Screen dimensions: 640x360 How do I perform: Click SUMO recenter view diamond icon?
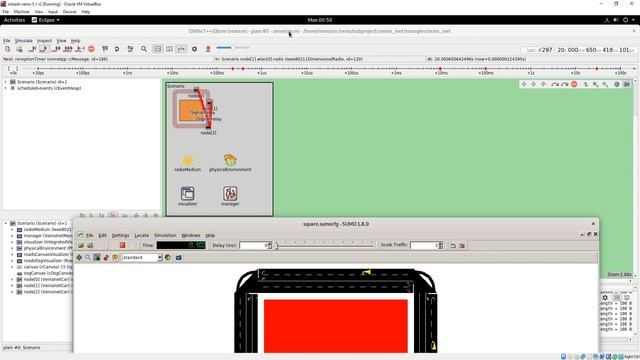[x=79, y=258]
